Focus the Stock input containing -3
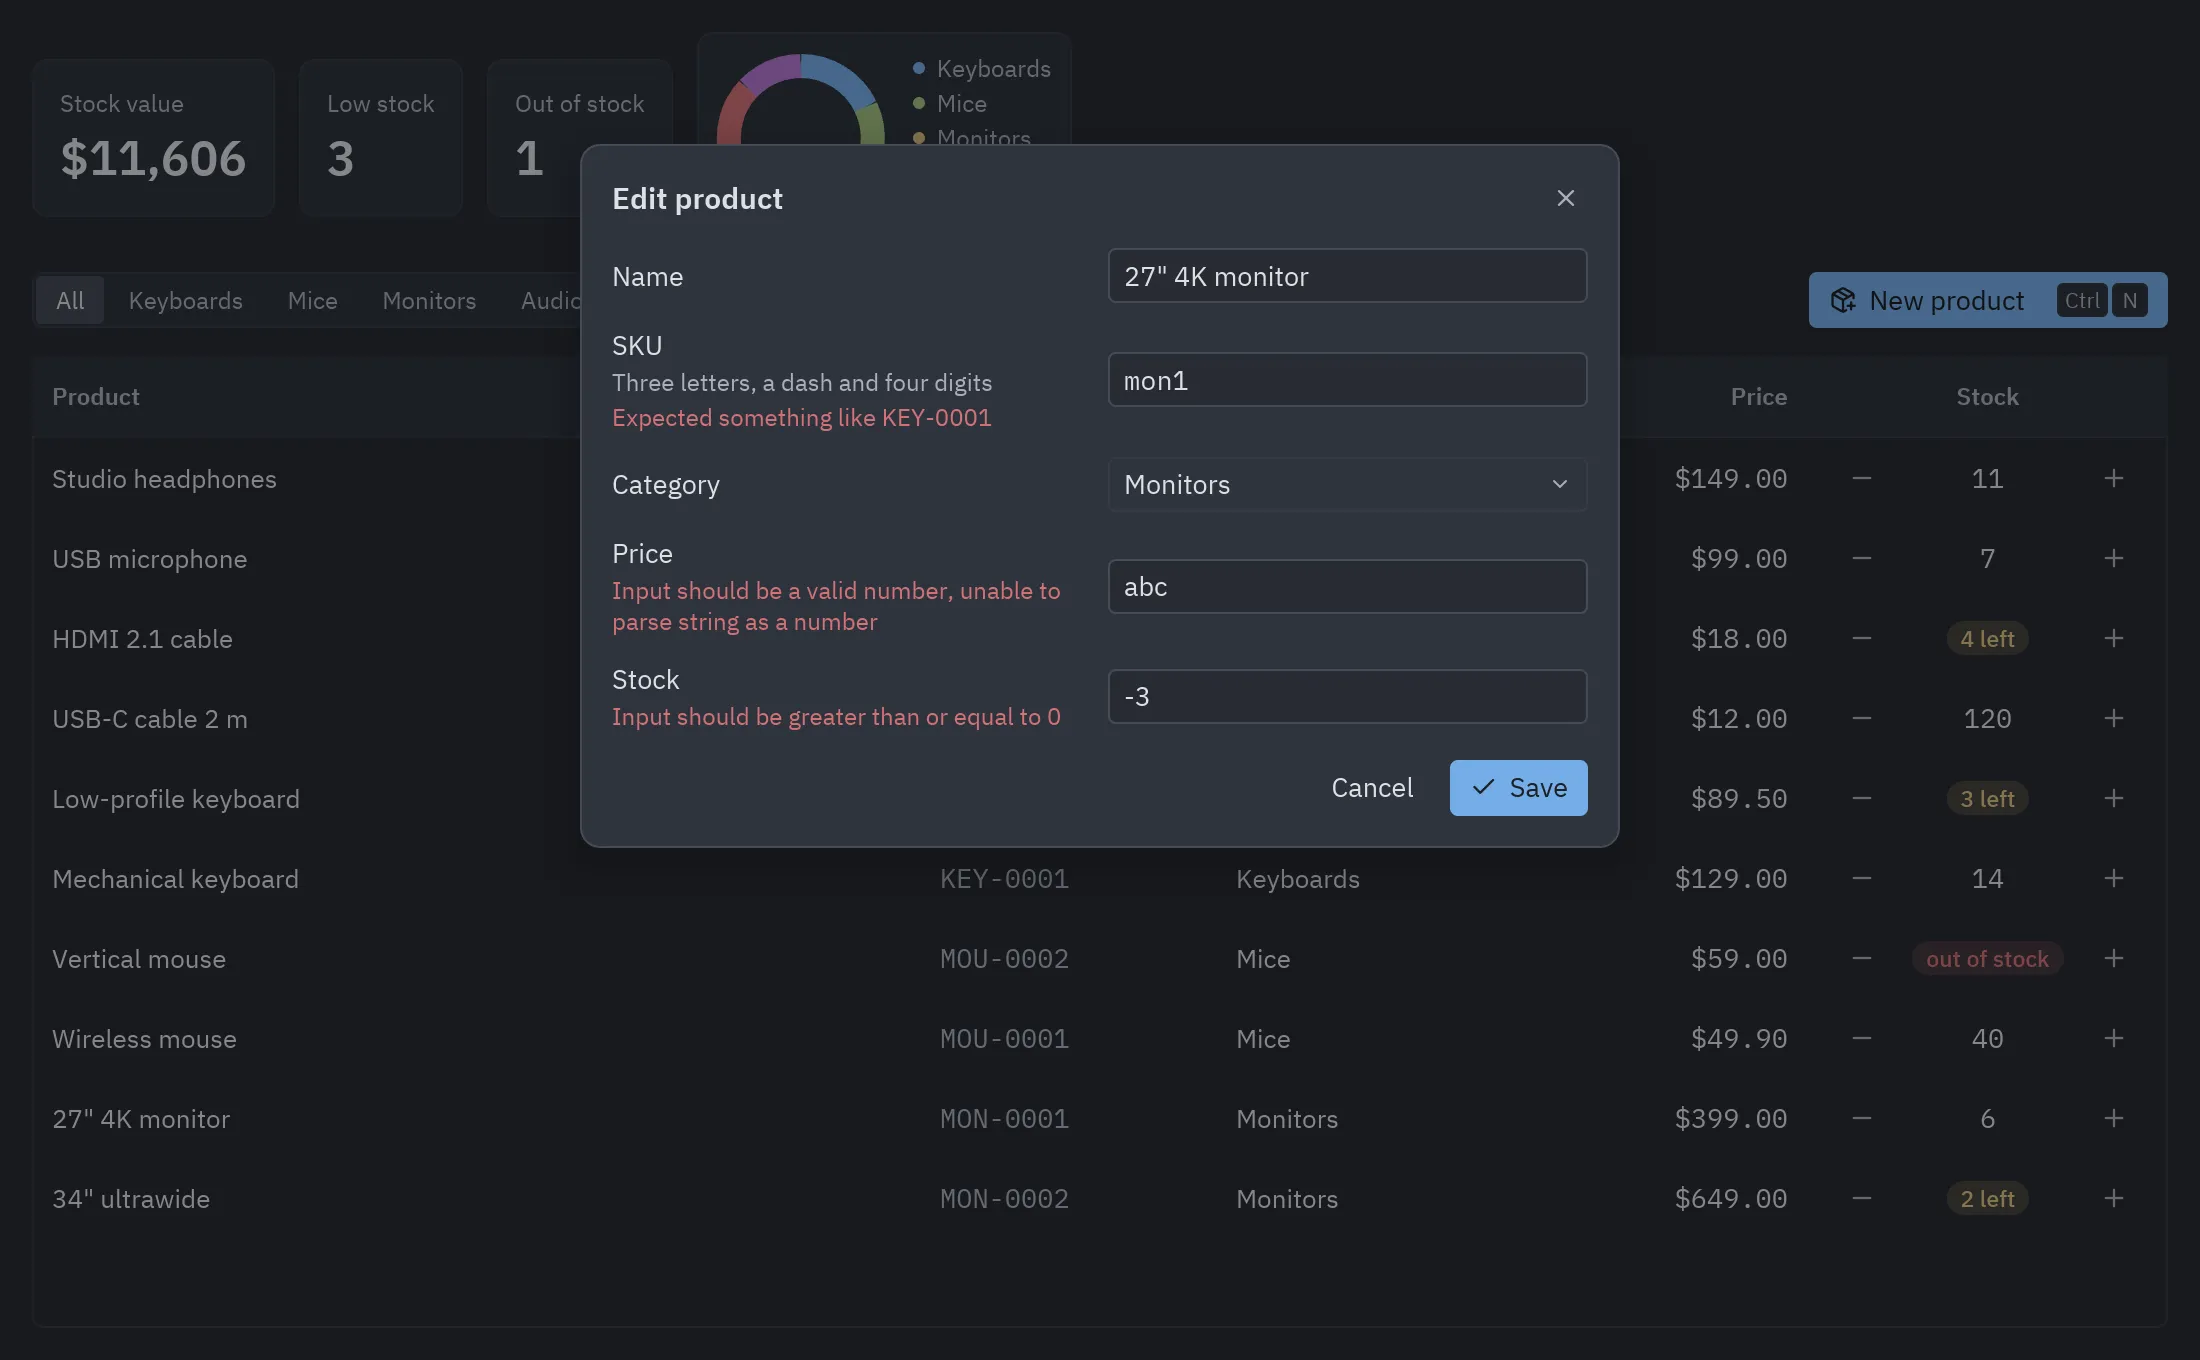The height and width of the screenshot is (1360, 2200). click(x=1347, y=696)
